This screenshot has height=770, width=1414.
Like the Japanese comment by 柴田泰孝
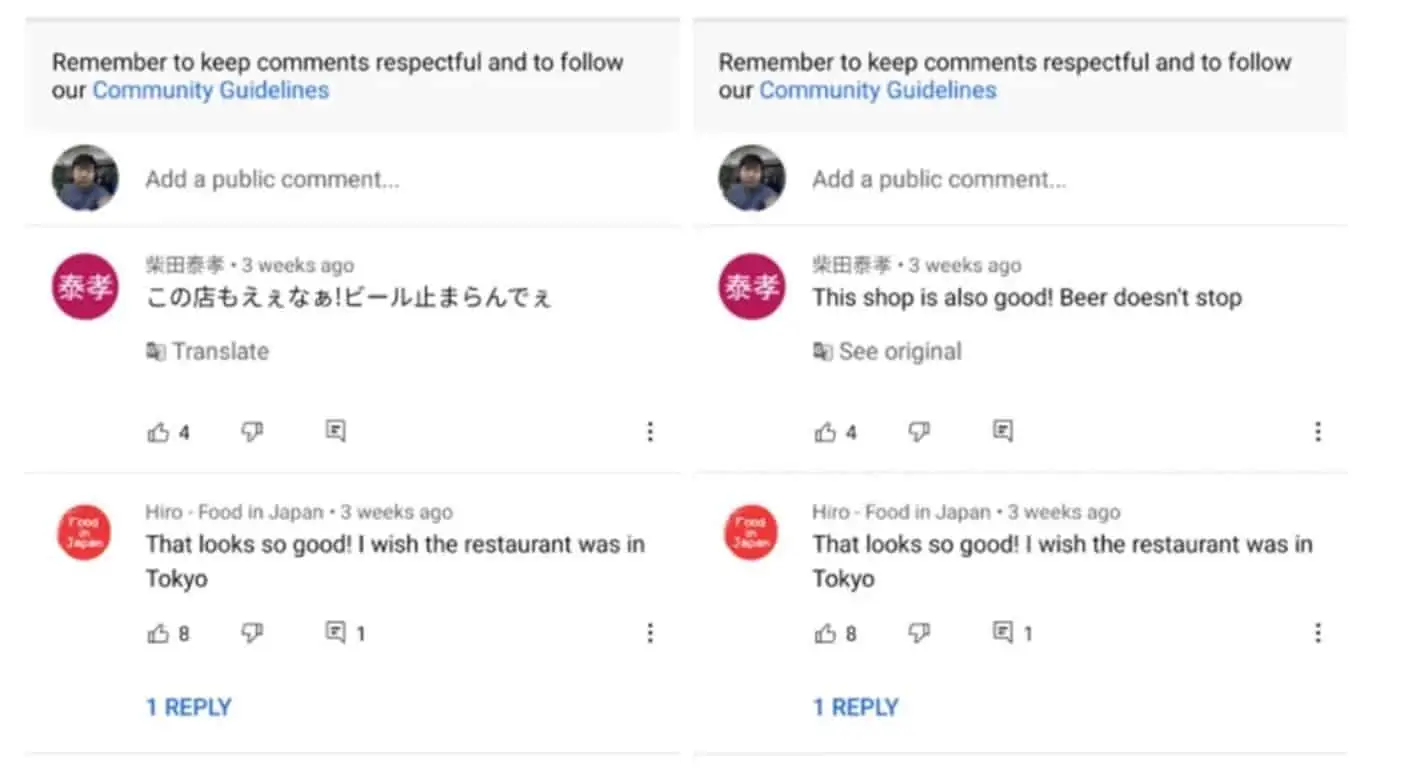pos(158,432)
